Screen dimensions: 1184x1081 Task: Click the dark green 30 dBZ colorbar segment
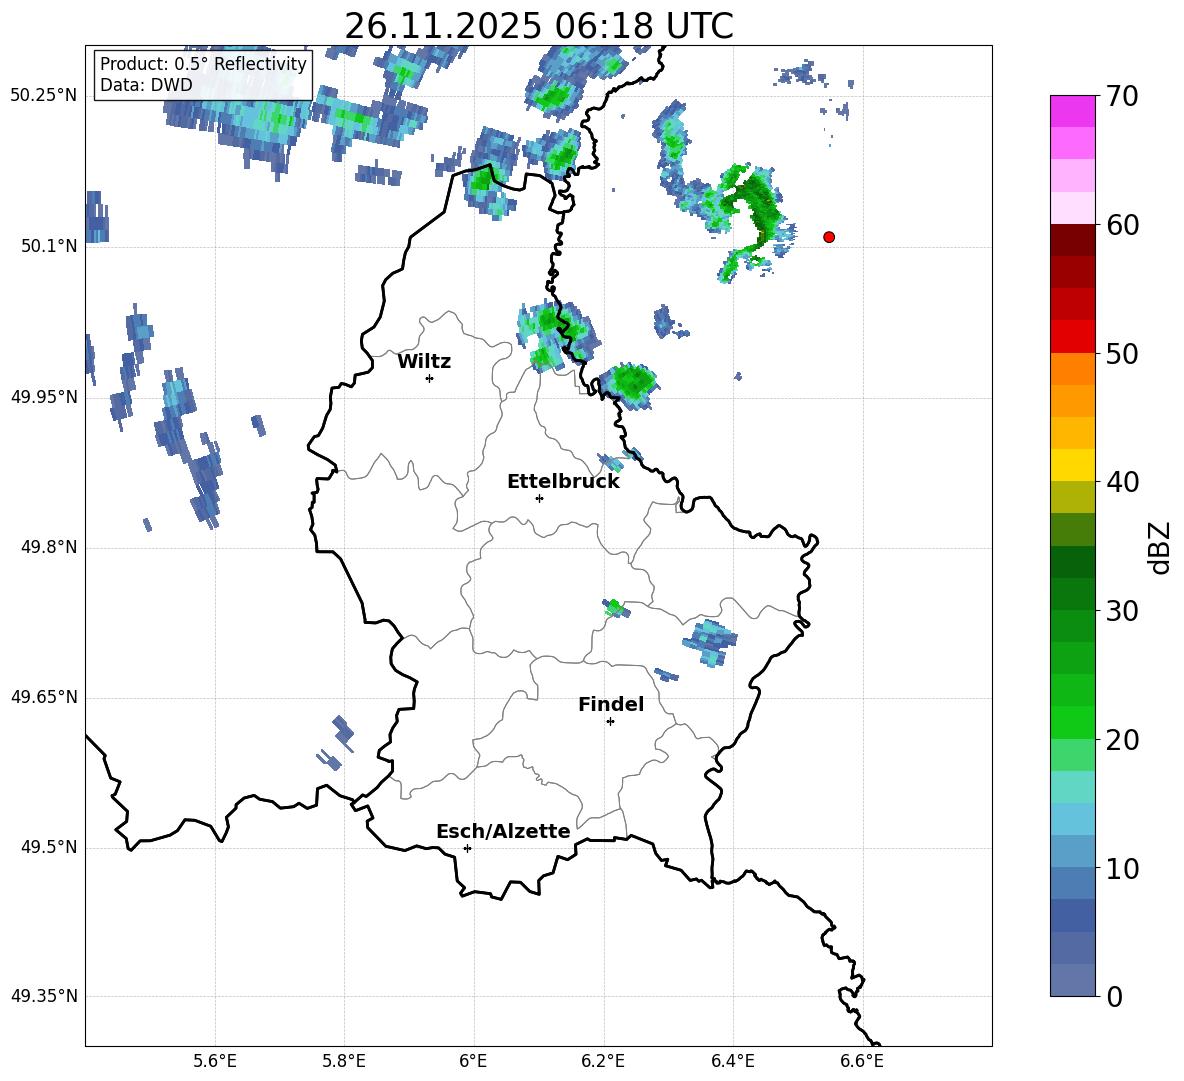(1073, 593)
